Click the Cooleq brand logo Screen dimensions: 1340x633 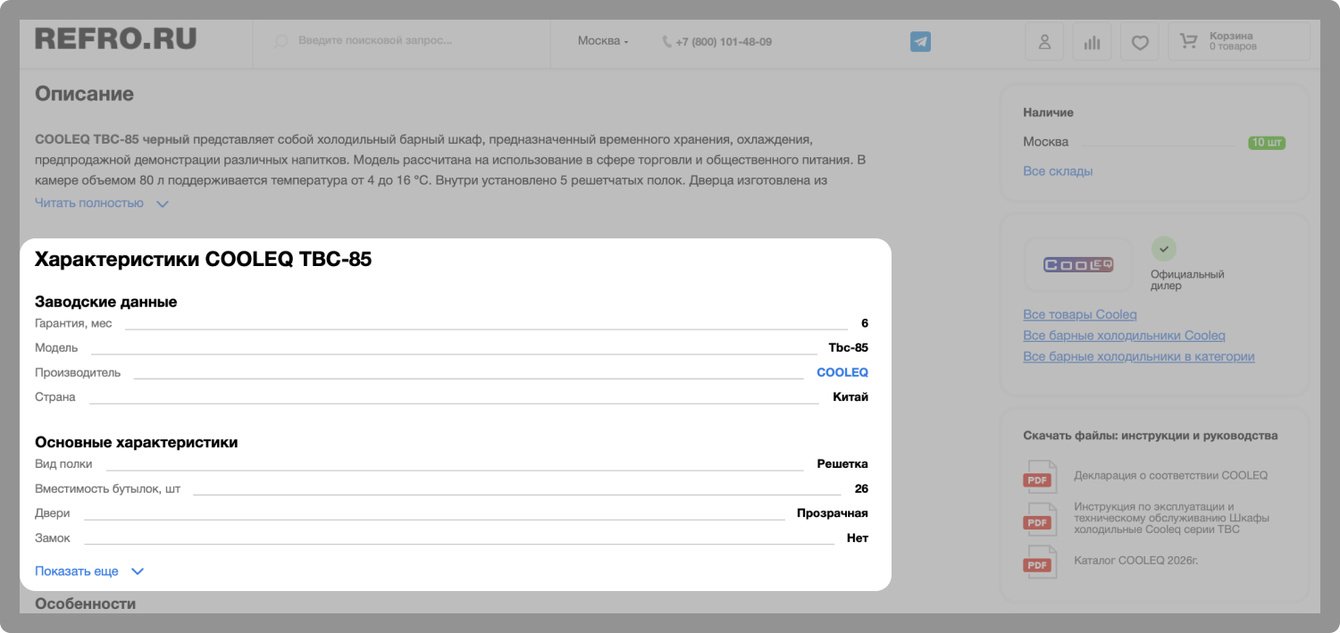(x=1078, y=265)
